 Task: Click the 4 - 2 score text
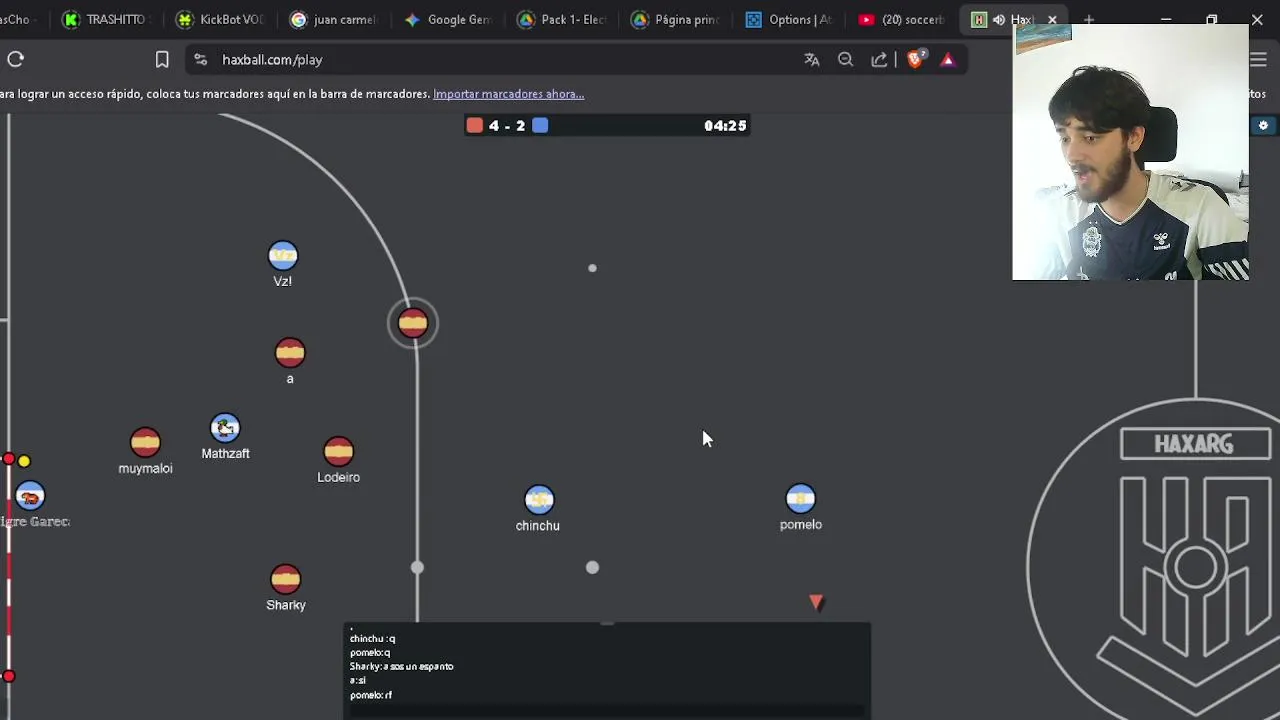click(x=507, y=126)
